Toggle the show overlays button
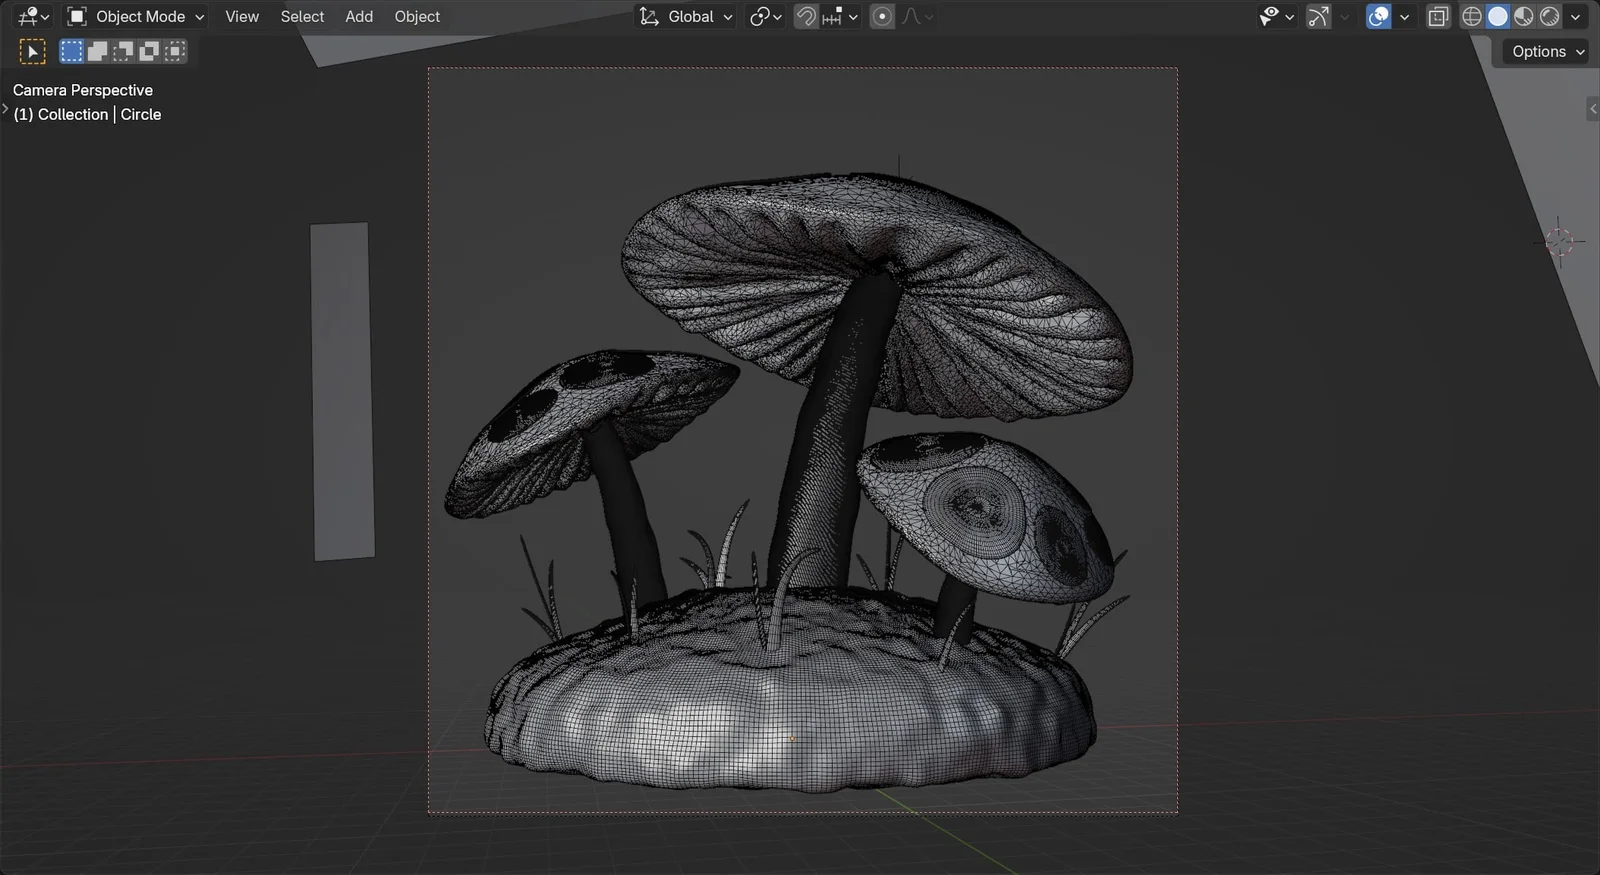The image size is (1600, 875). click(x=1379, y=16)
